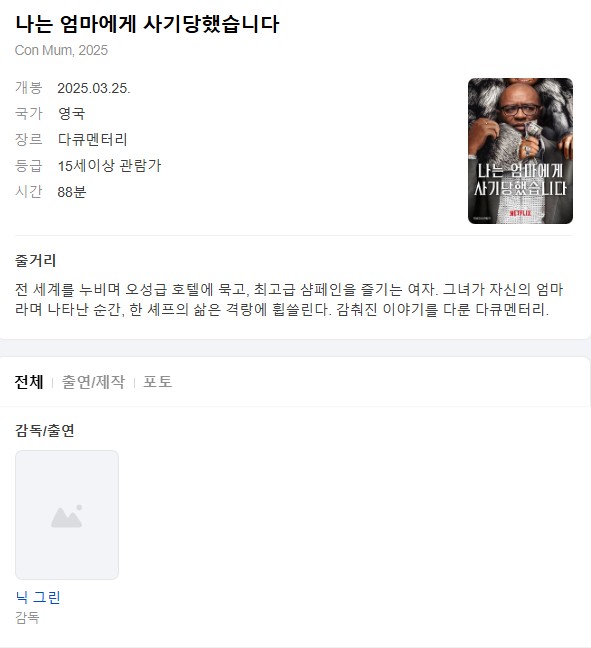Click the movie title 나는 엄마에게 사기당했습니다

click(148, 24)
